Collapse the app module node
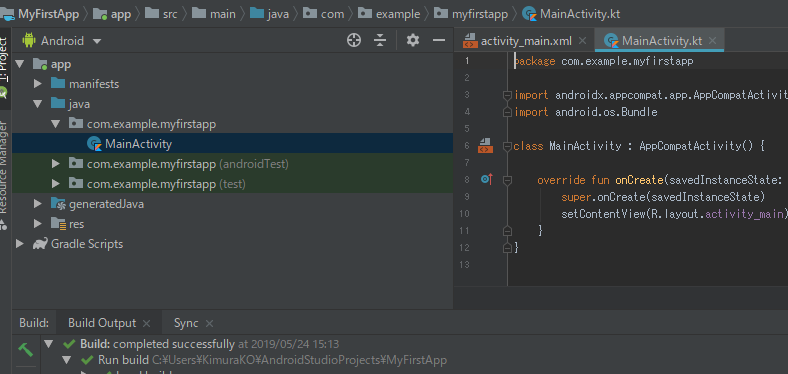Image resolution: width=788 pixels, height=374 pixels. tap(20, 64)
